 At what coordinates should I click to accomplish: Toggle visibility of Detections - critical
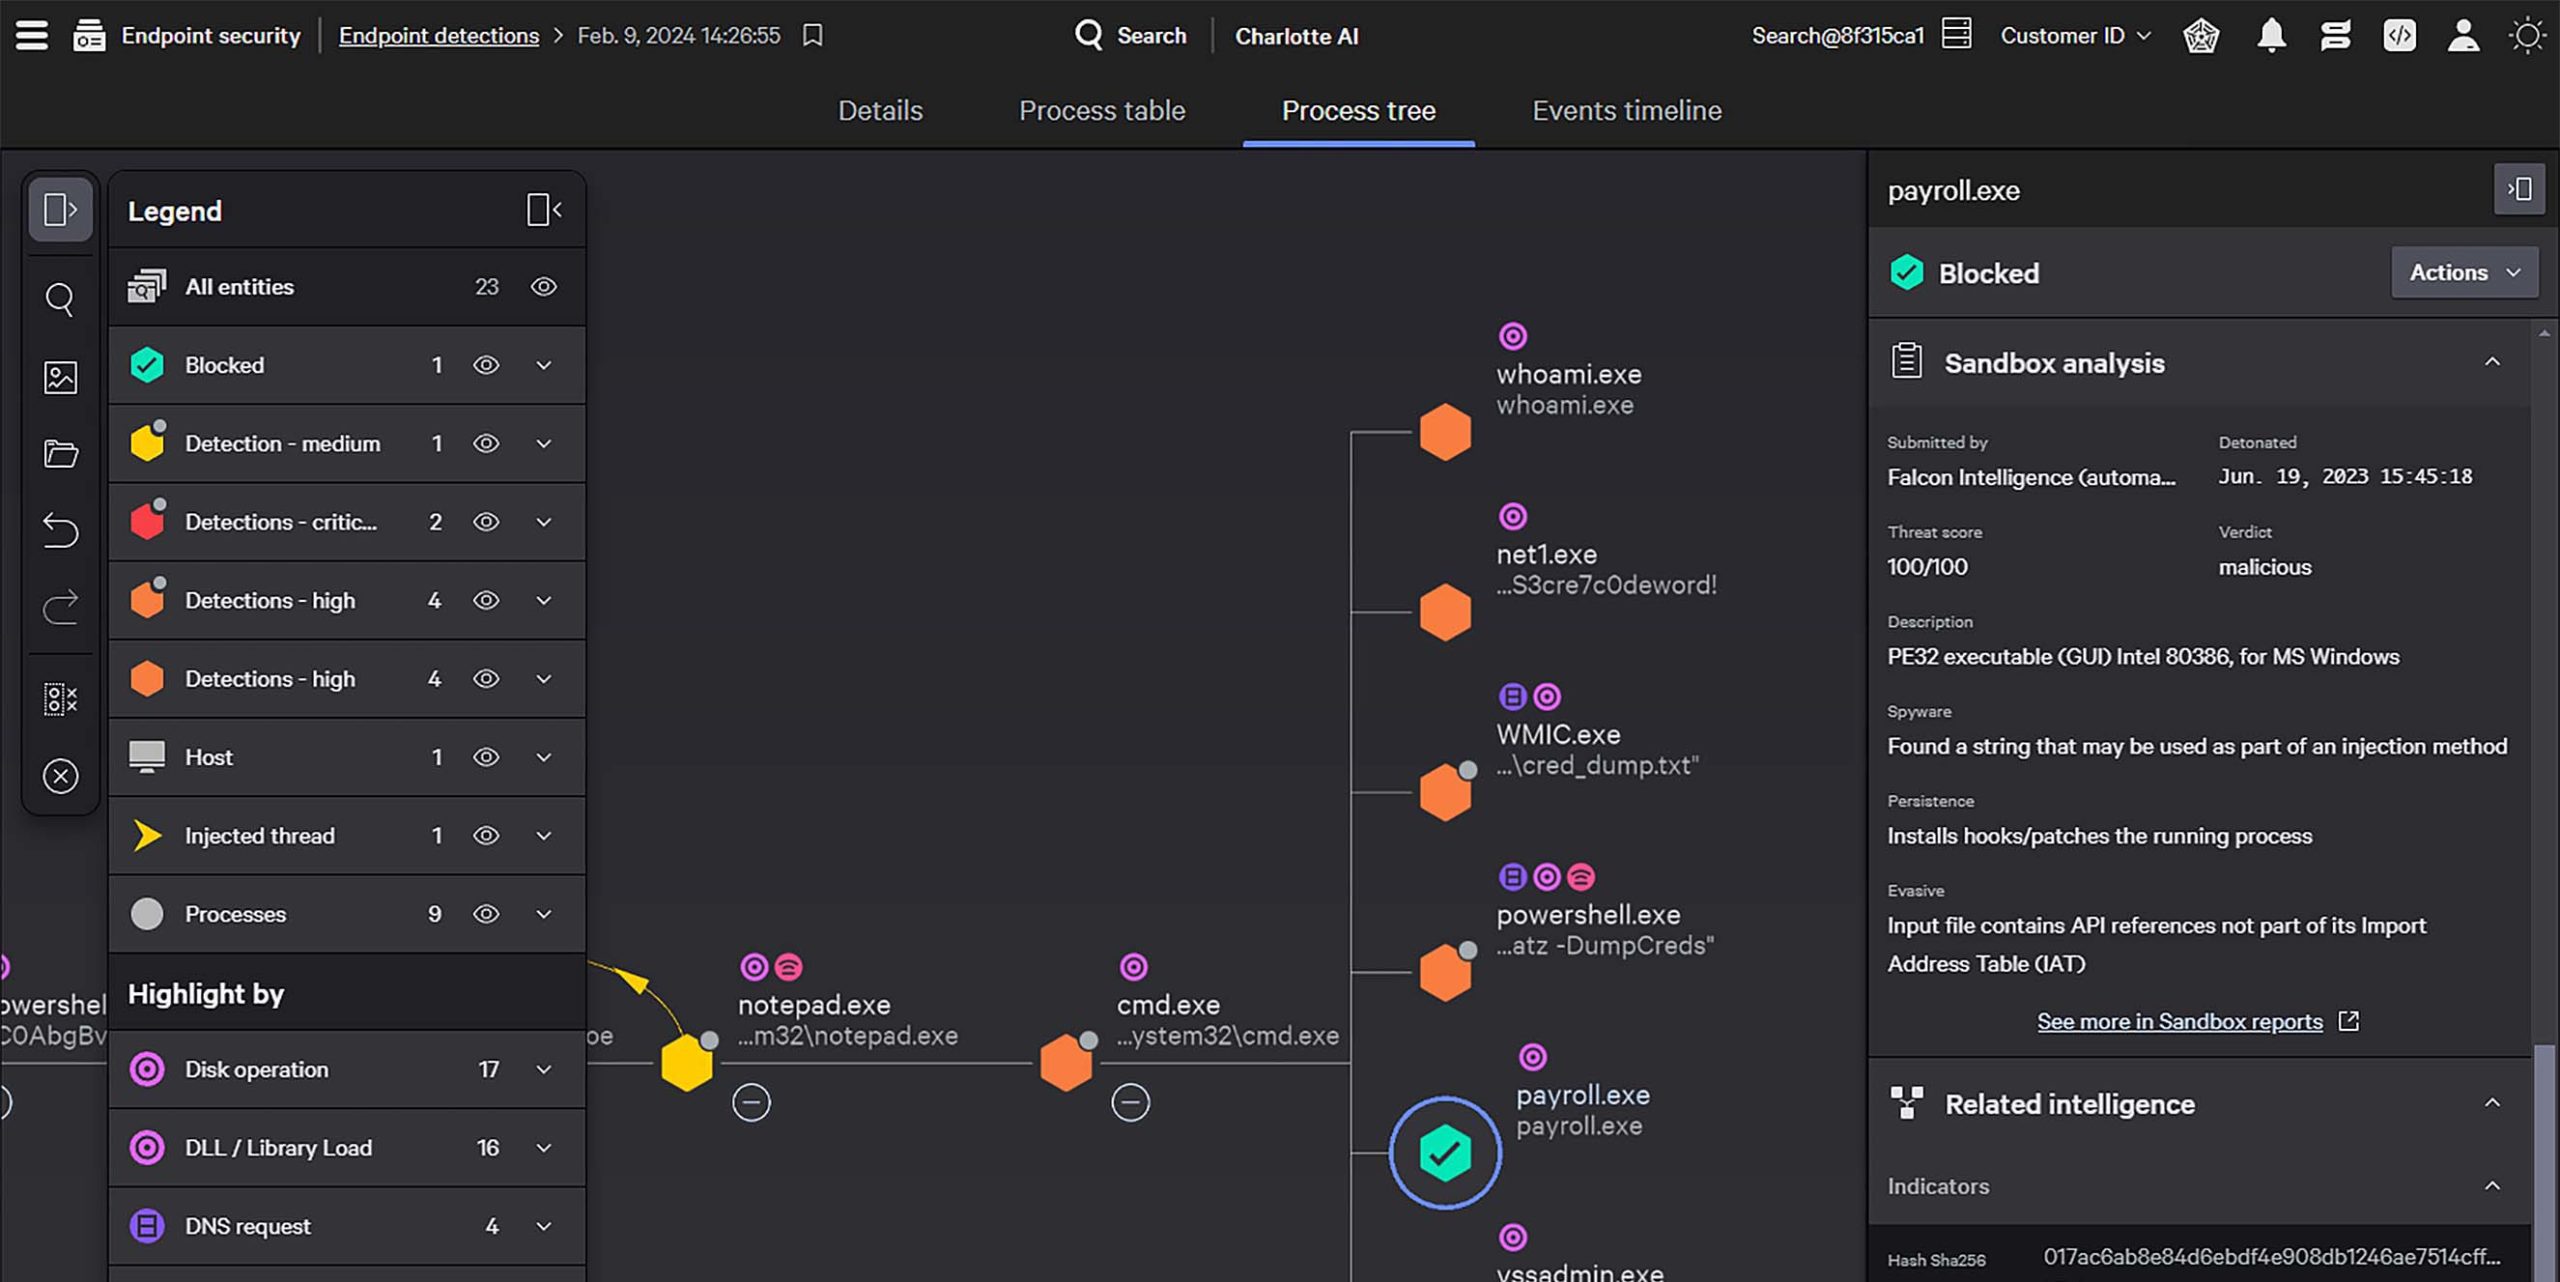click(x=486, y=522)
